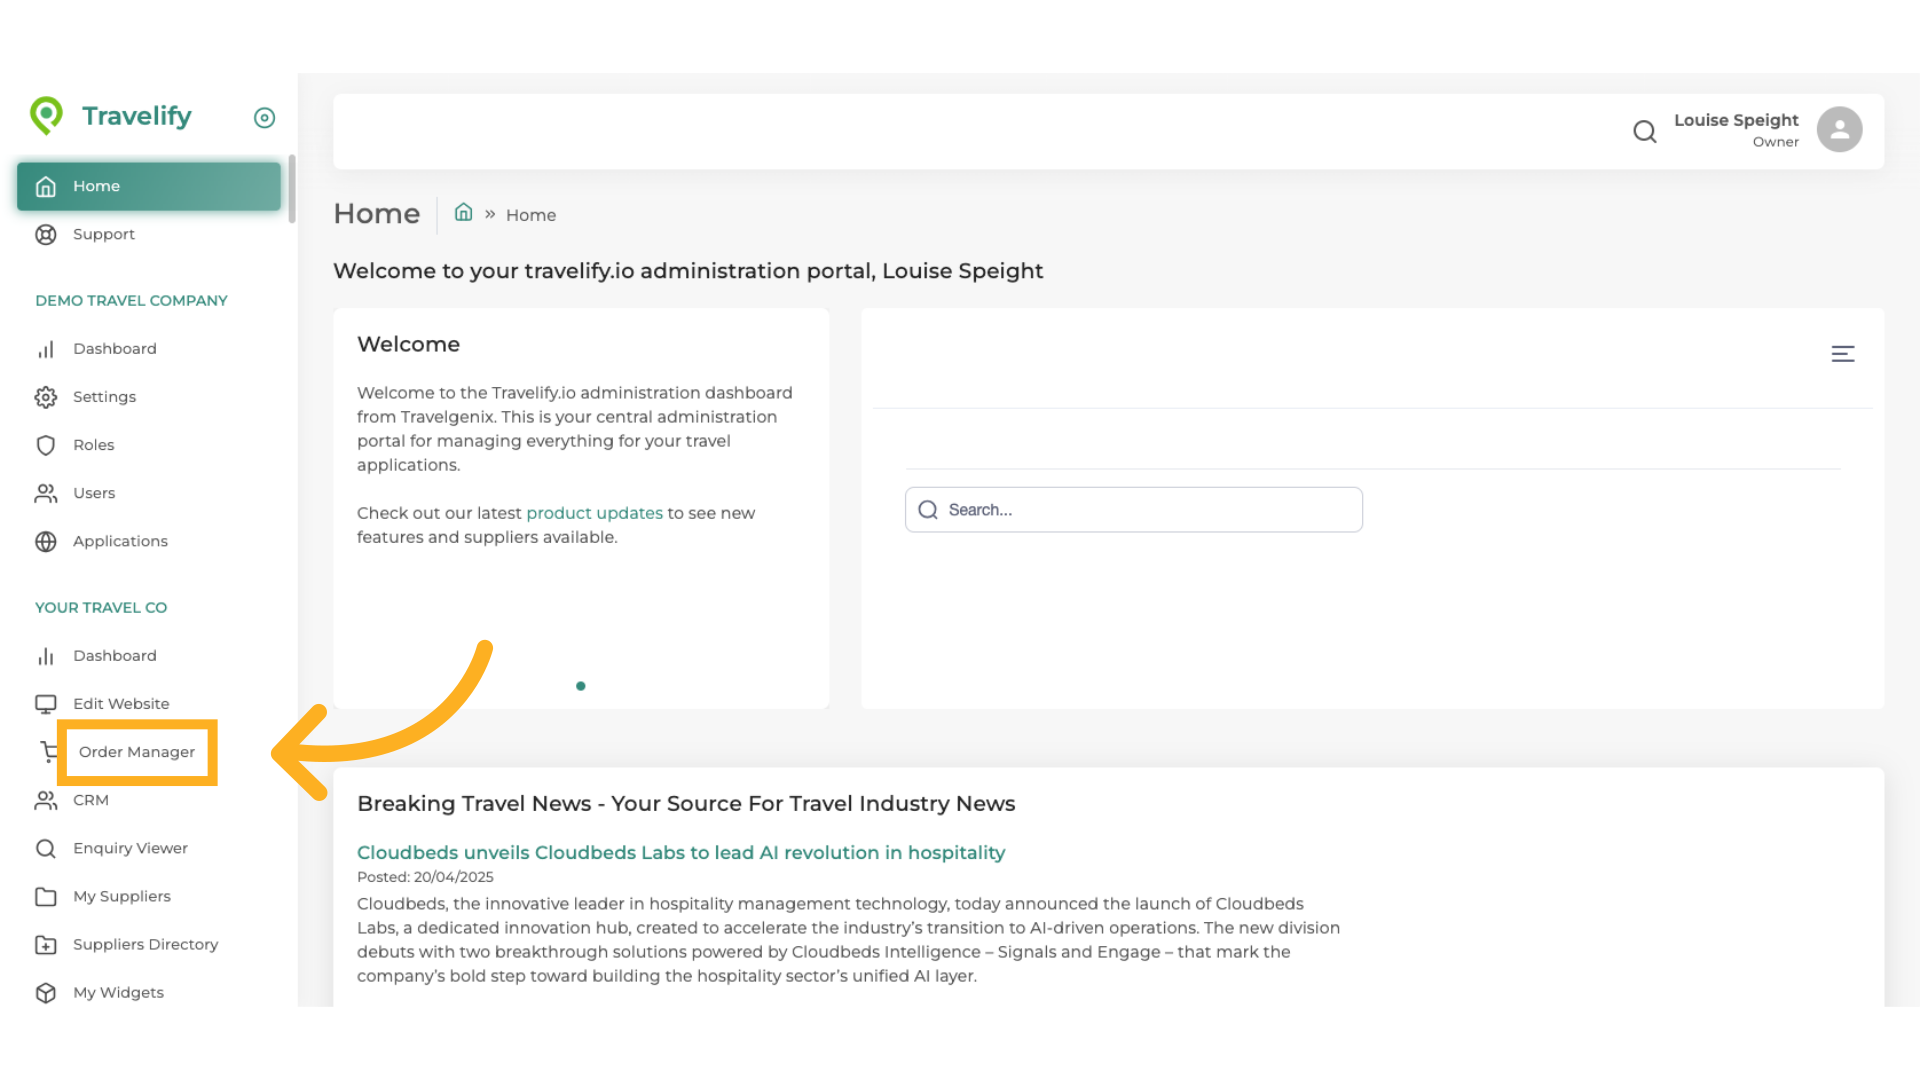Open Cloudbeds Labs news article link
The width and height of the screenshot is (1920, 1080).
coord(680,853)
